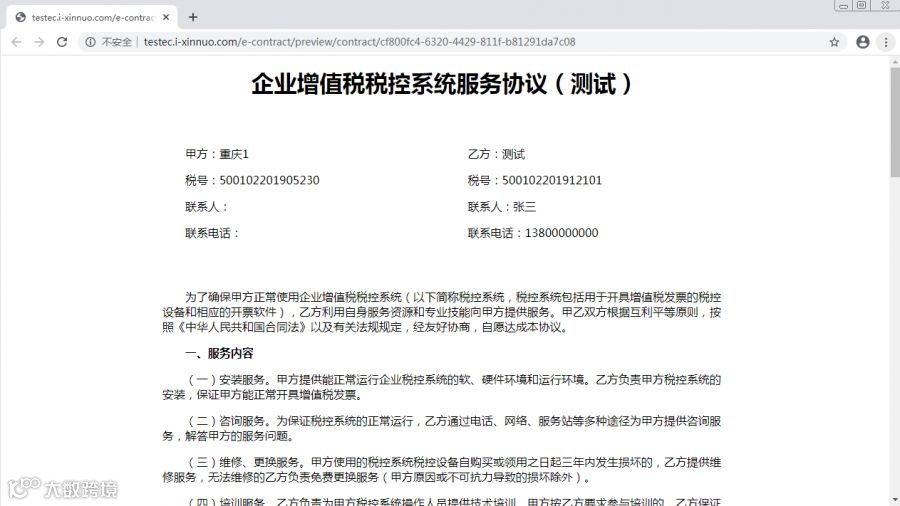Click the paragraph starting （三）维修、更换服务
The height and width of the screenshot is (506, 900).
coord(441,470)
